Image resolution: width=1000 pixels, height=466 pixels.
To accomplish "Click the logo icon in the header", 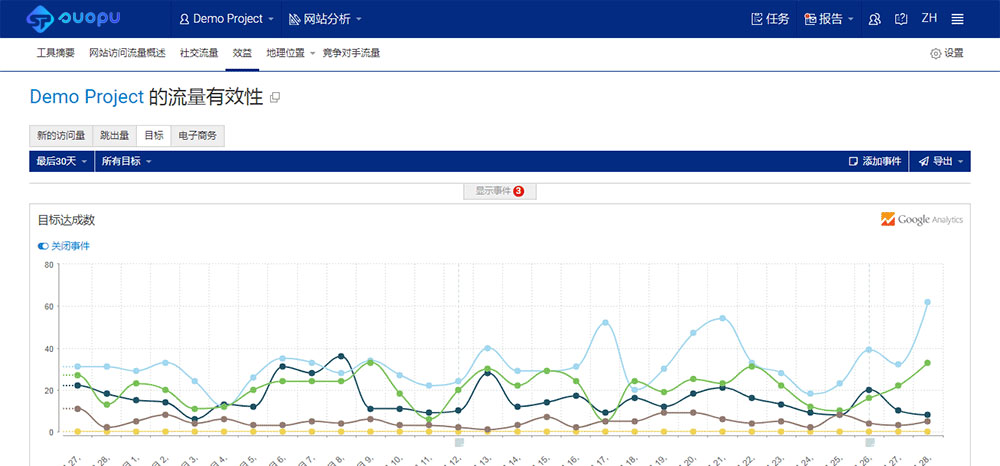I will [x=40, y=18].
